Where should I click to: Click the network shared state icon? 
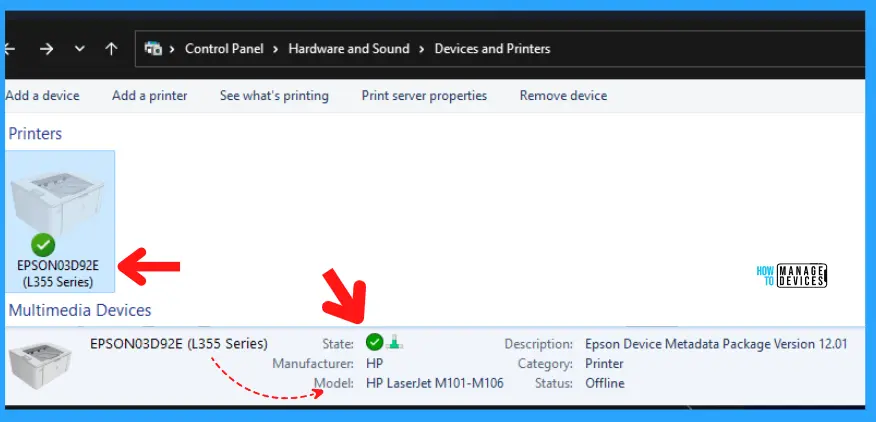pyautogui.click(x=394, y=342)
